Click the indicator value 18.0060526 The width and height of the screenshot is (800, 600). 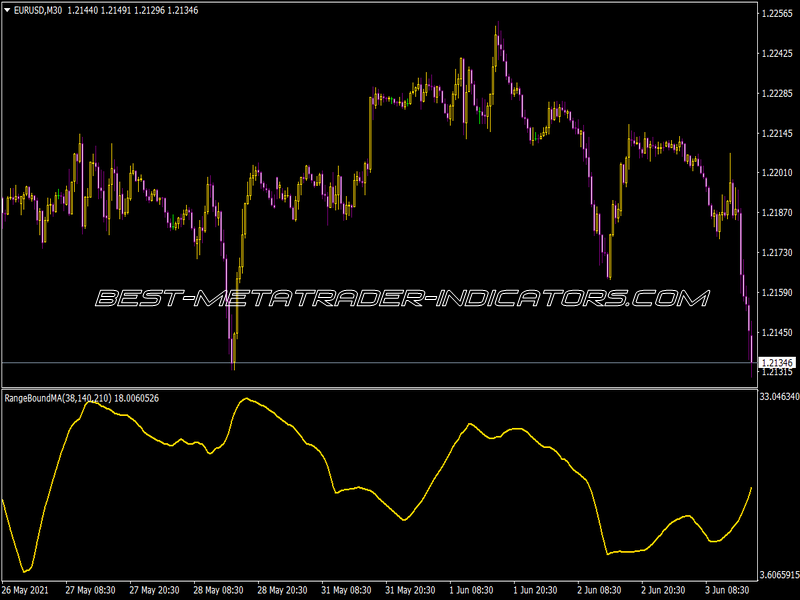tap(136, 398)
